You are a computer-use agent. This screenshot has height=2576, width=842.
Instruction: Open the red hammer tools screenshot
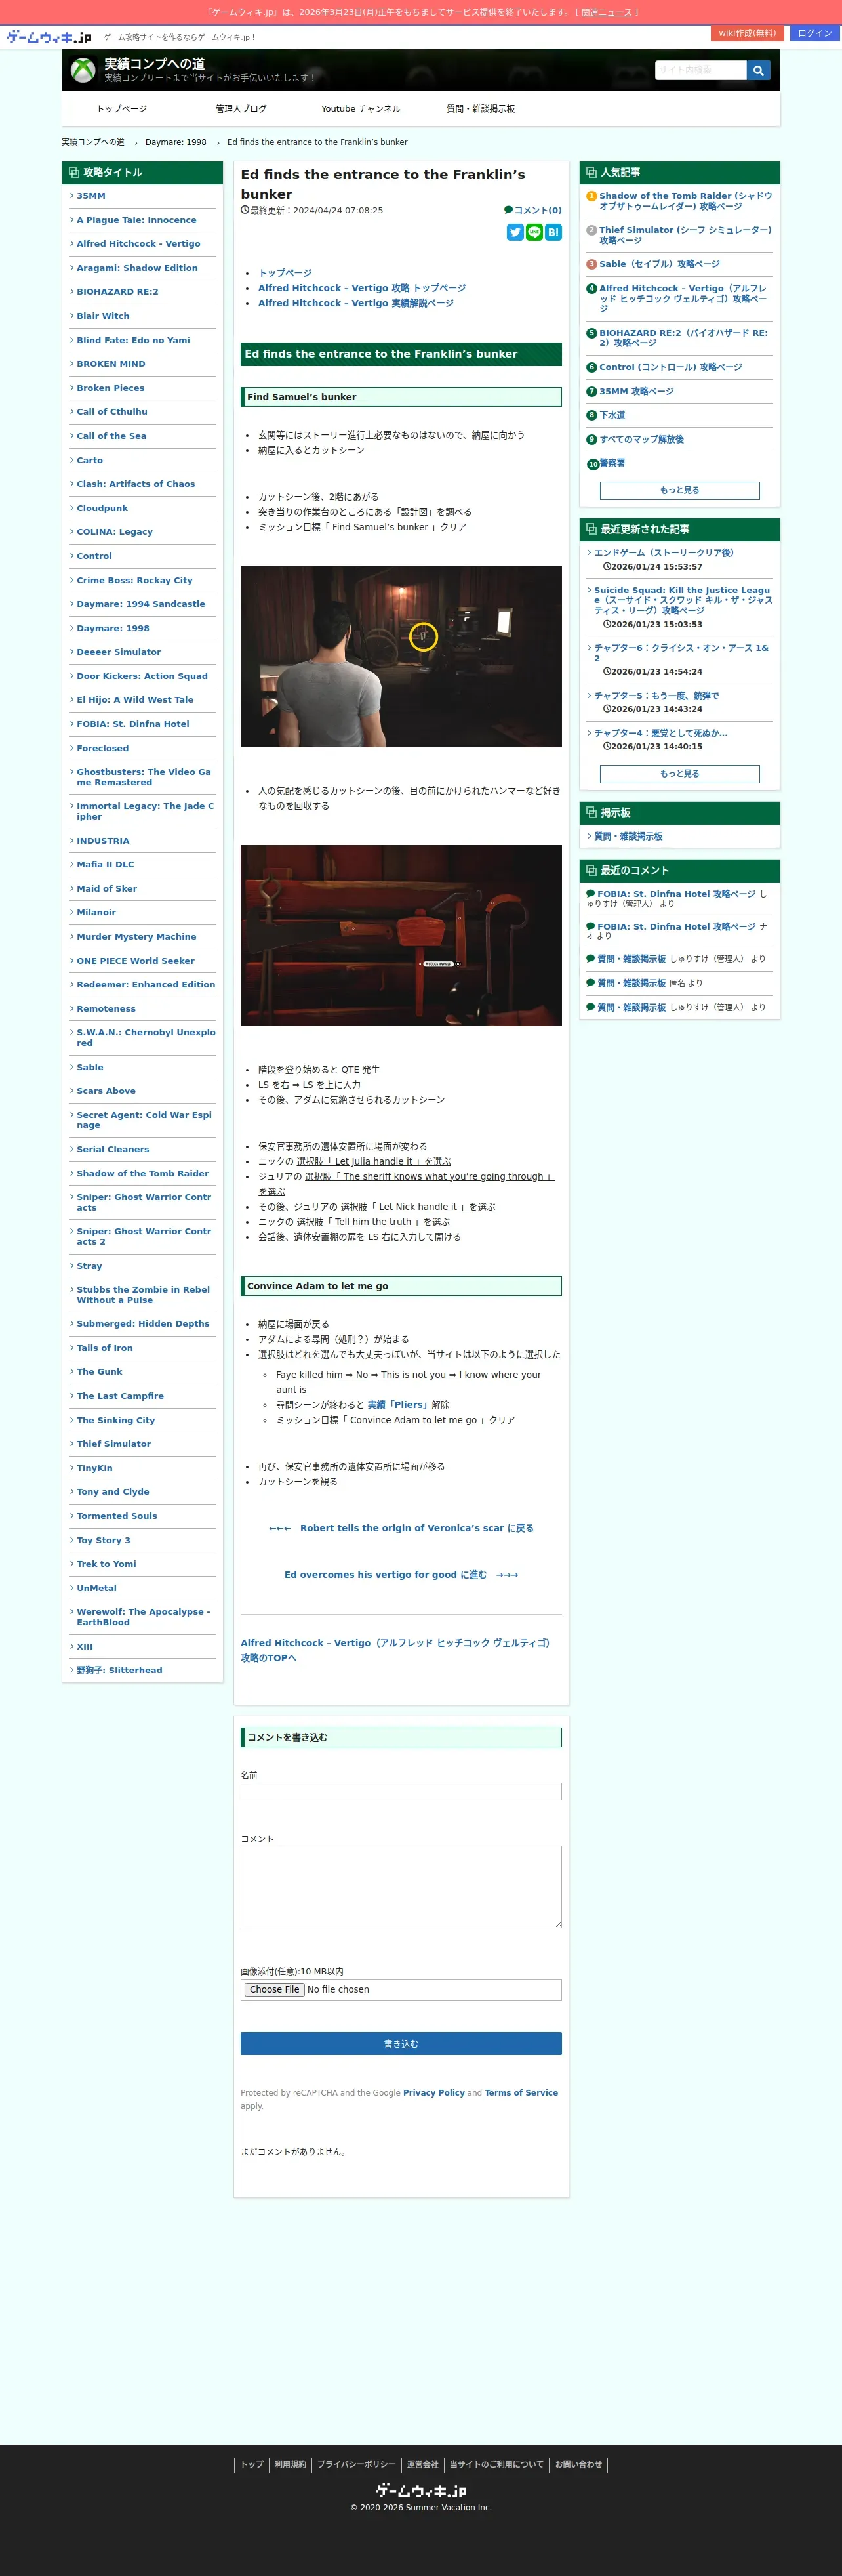coord(401,935)
